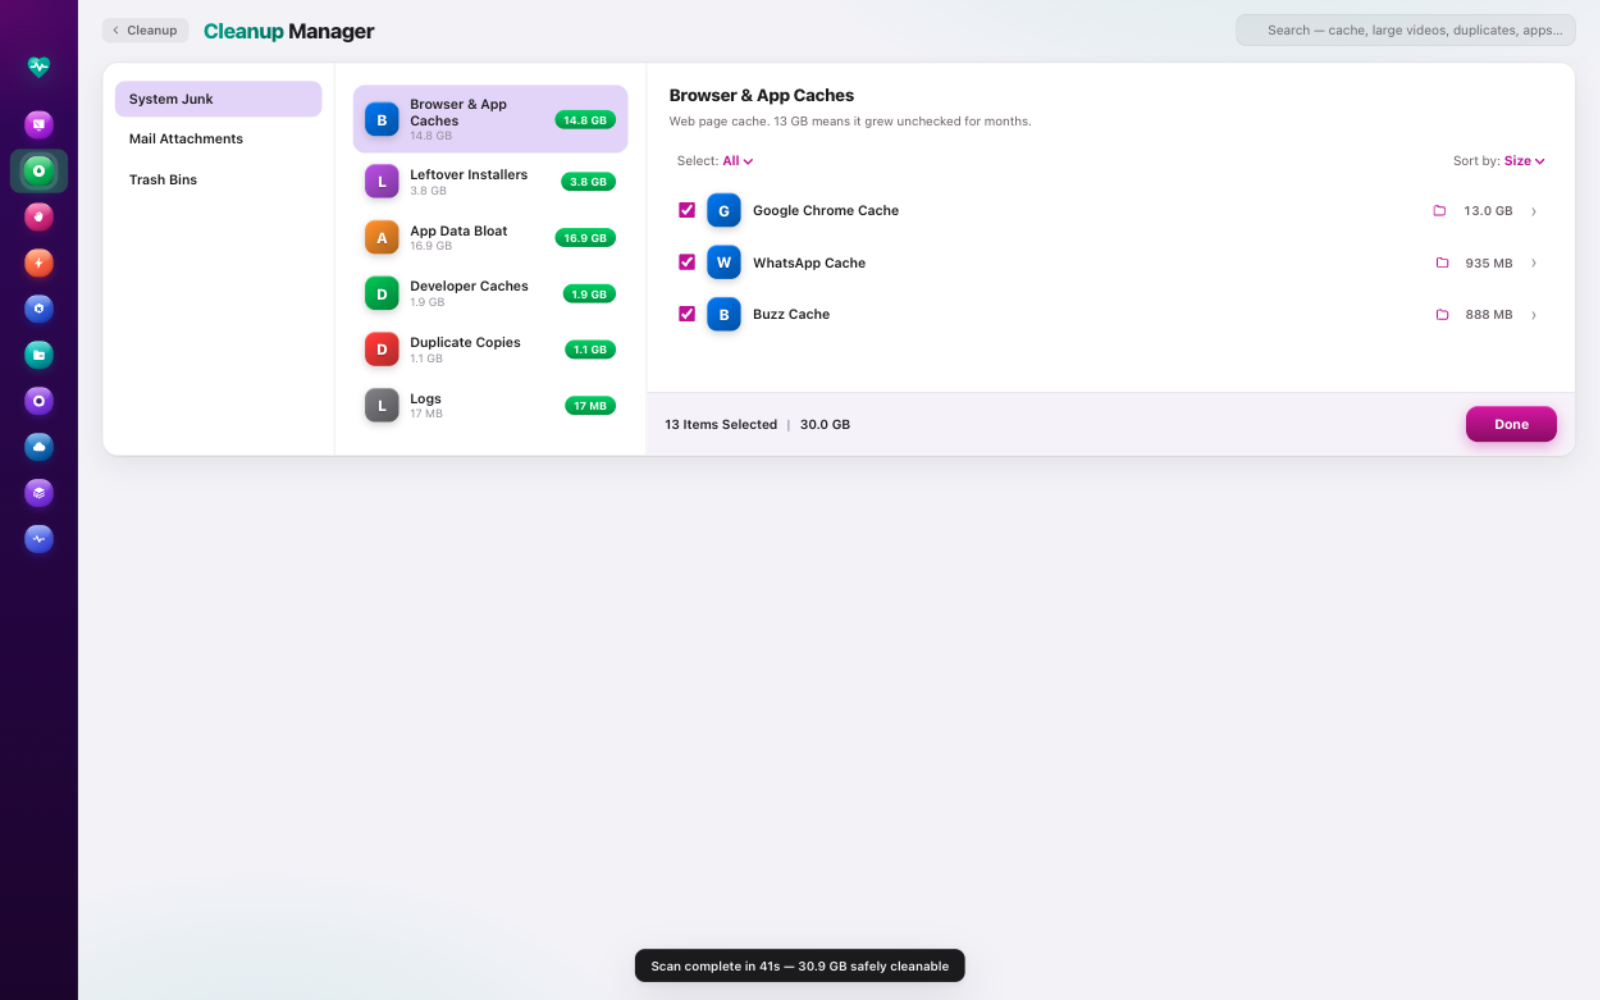Click the search field
This screenshot has height=1000, width=1600.
click(1405, 30)
